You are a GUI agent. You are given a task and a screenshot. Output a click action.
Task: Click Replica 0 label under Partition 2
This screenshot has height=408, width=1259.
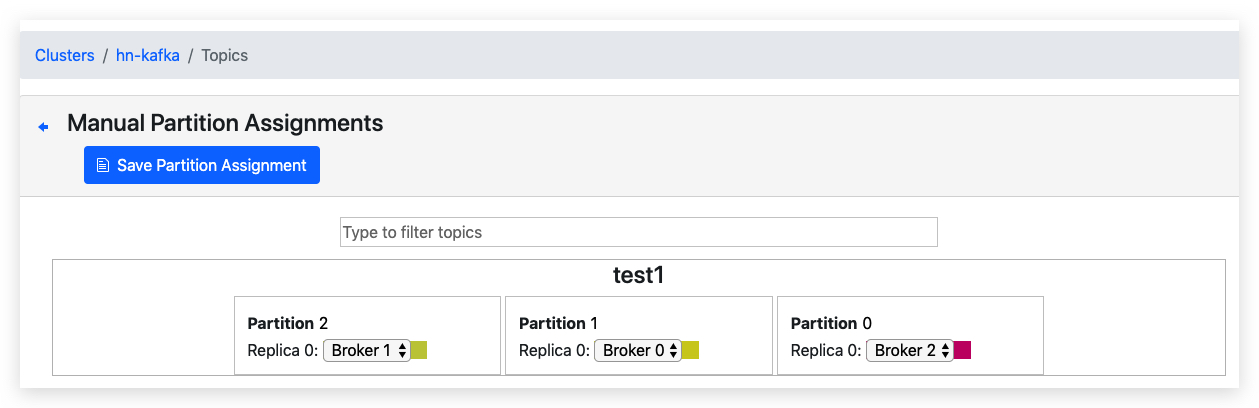tap(283, 351)
